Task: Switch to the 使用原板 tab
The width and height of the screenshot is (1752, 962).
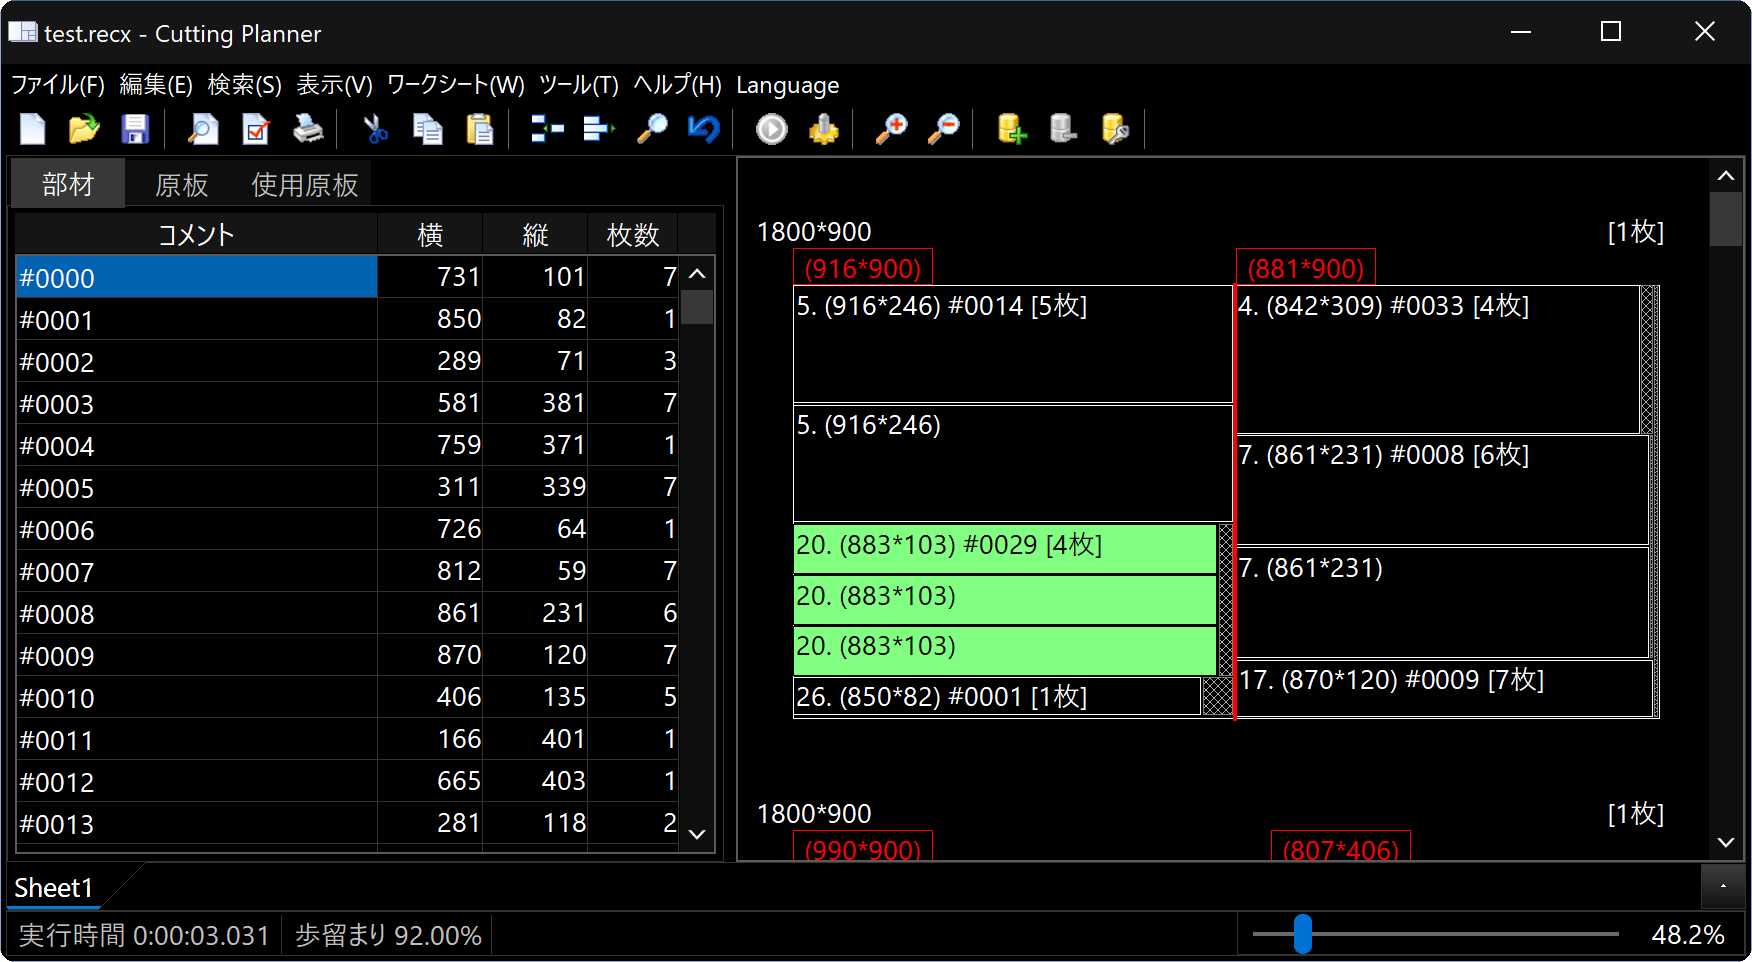Action: 305,185
